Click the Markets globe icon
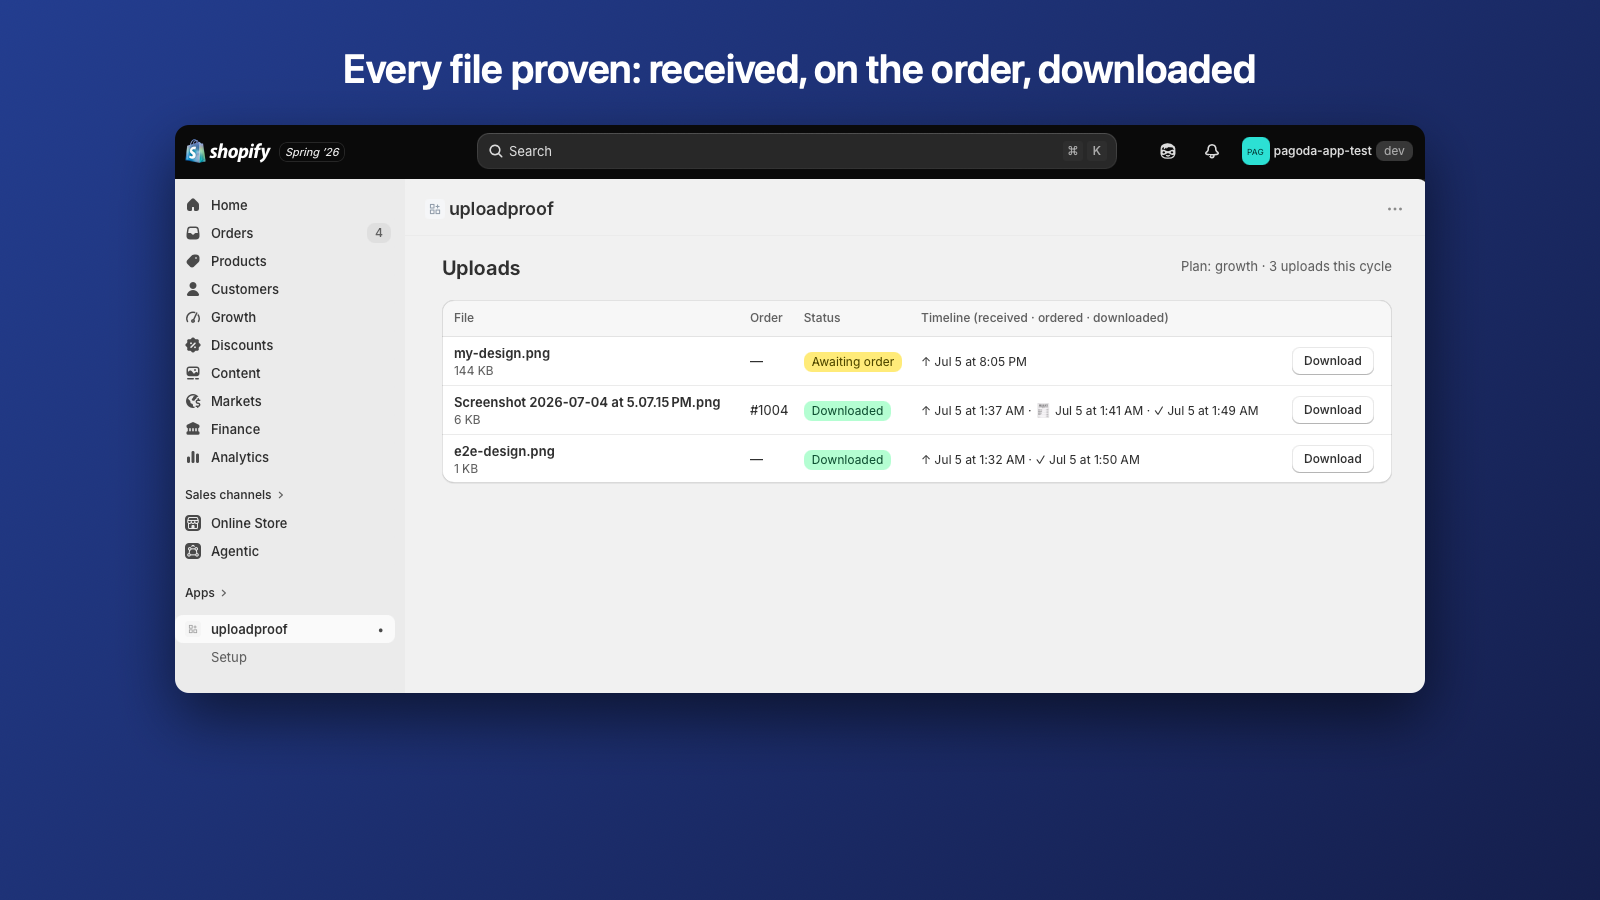The image size is (1600, 900). (193, 401)
